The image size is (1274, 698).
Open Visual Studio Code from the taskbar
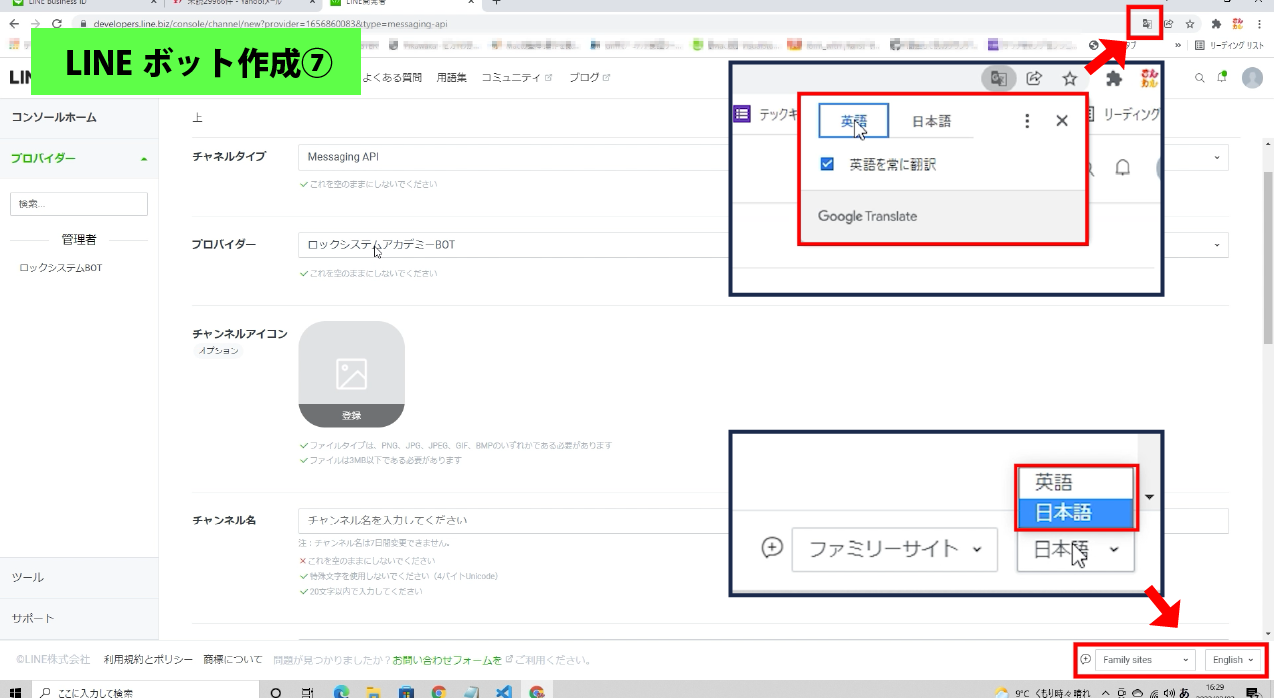(503, 691)
